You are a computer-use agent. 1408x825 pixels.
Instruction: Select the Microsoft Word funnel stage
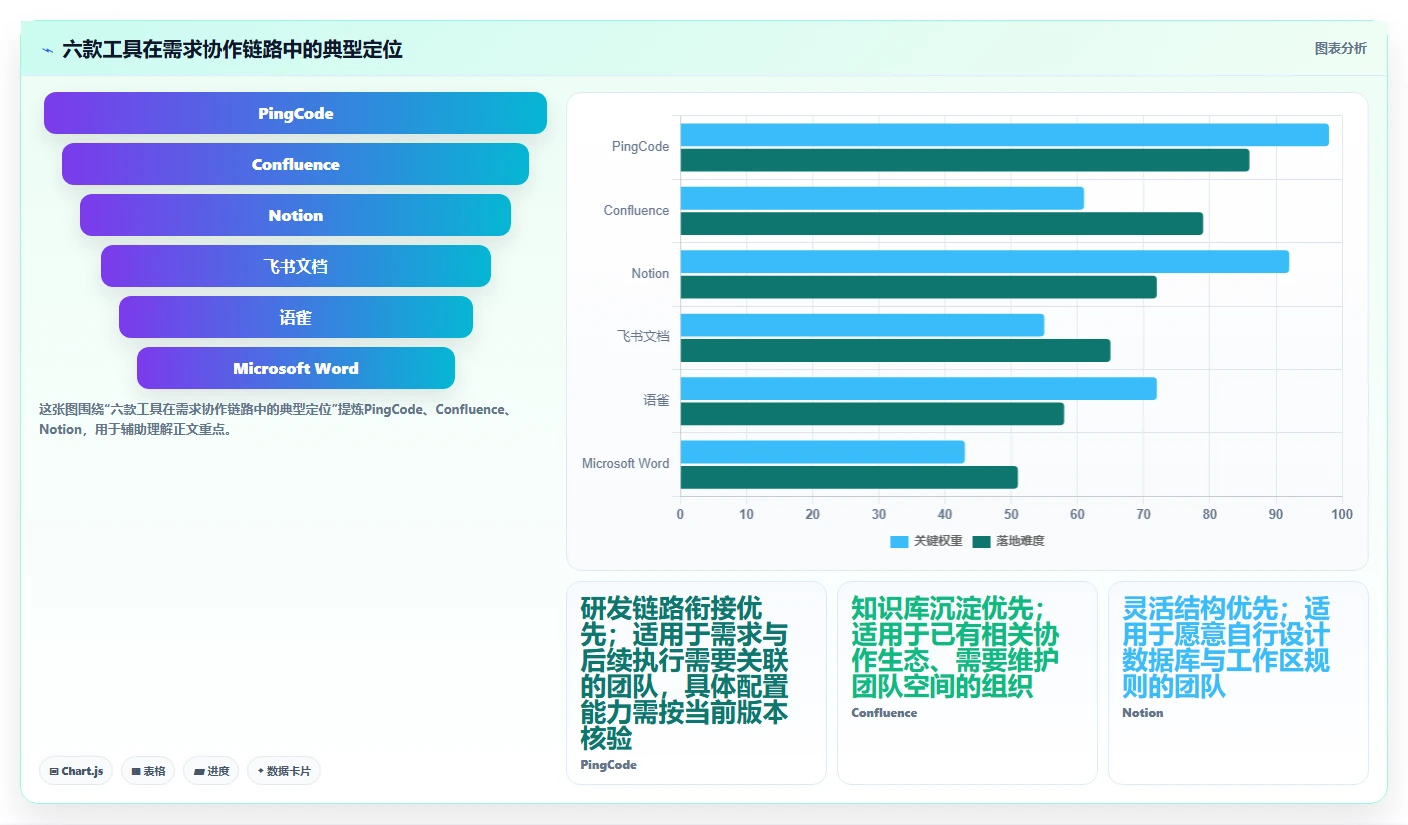click(295, 368)
